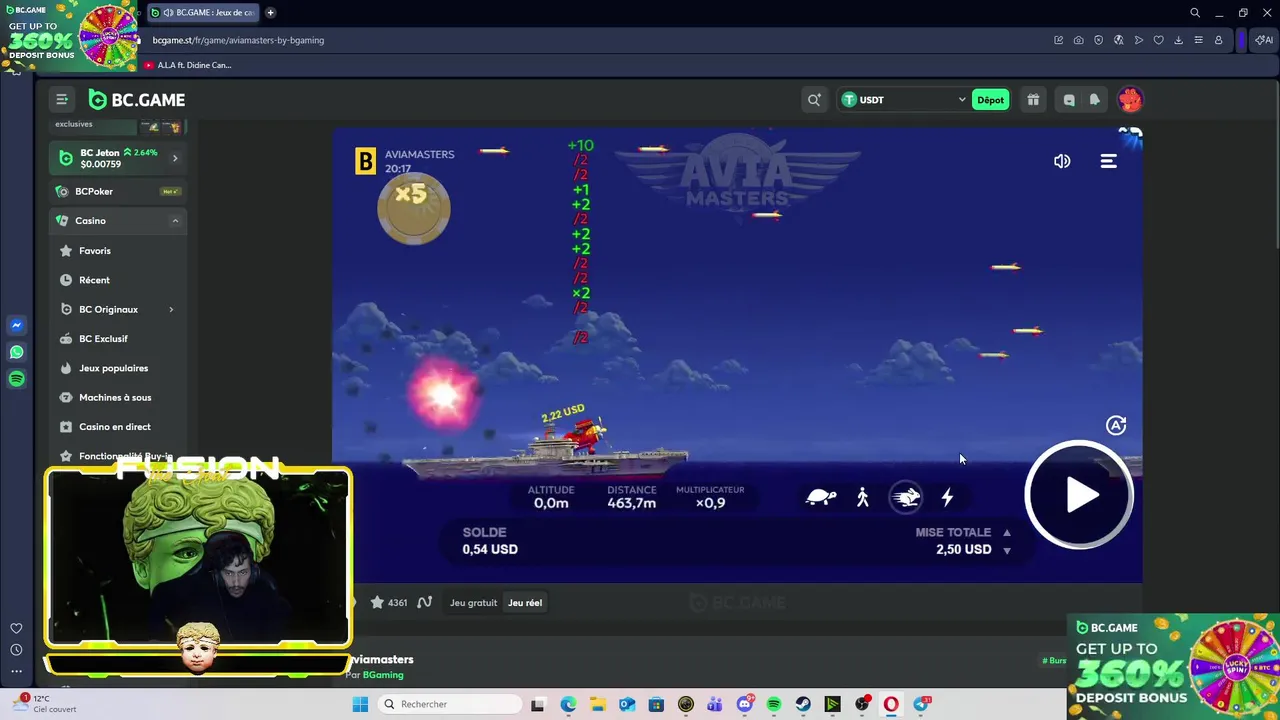Open the user profile avatar
The image size is (1280, 720).
(1130, 100)
